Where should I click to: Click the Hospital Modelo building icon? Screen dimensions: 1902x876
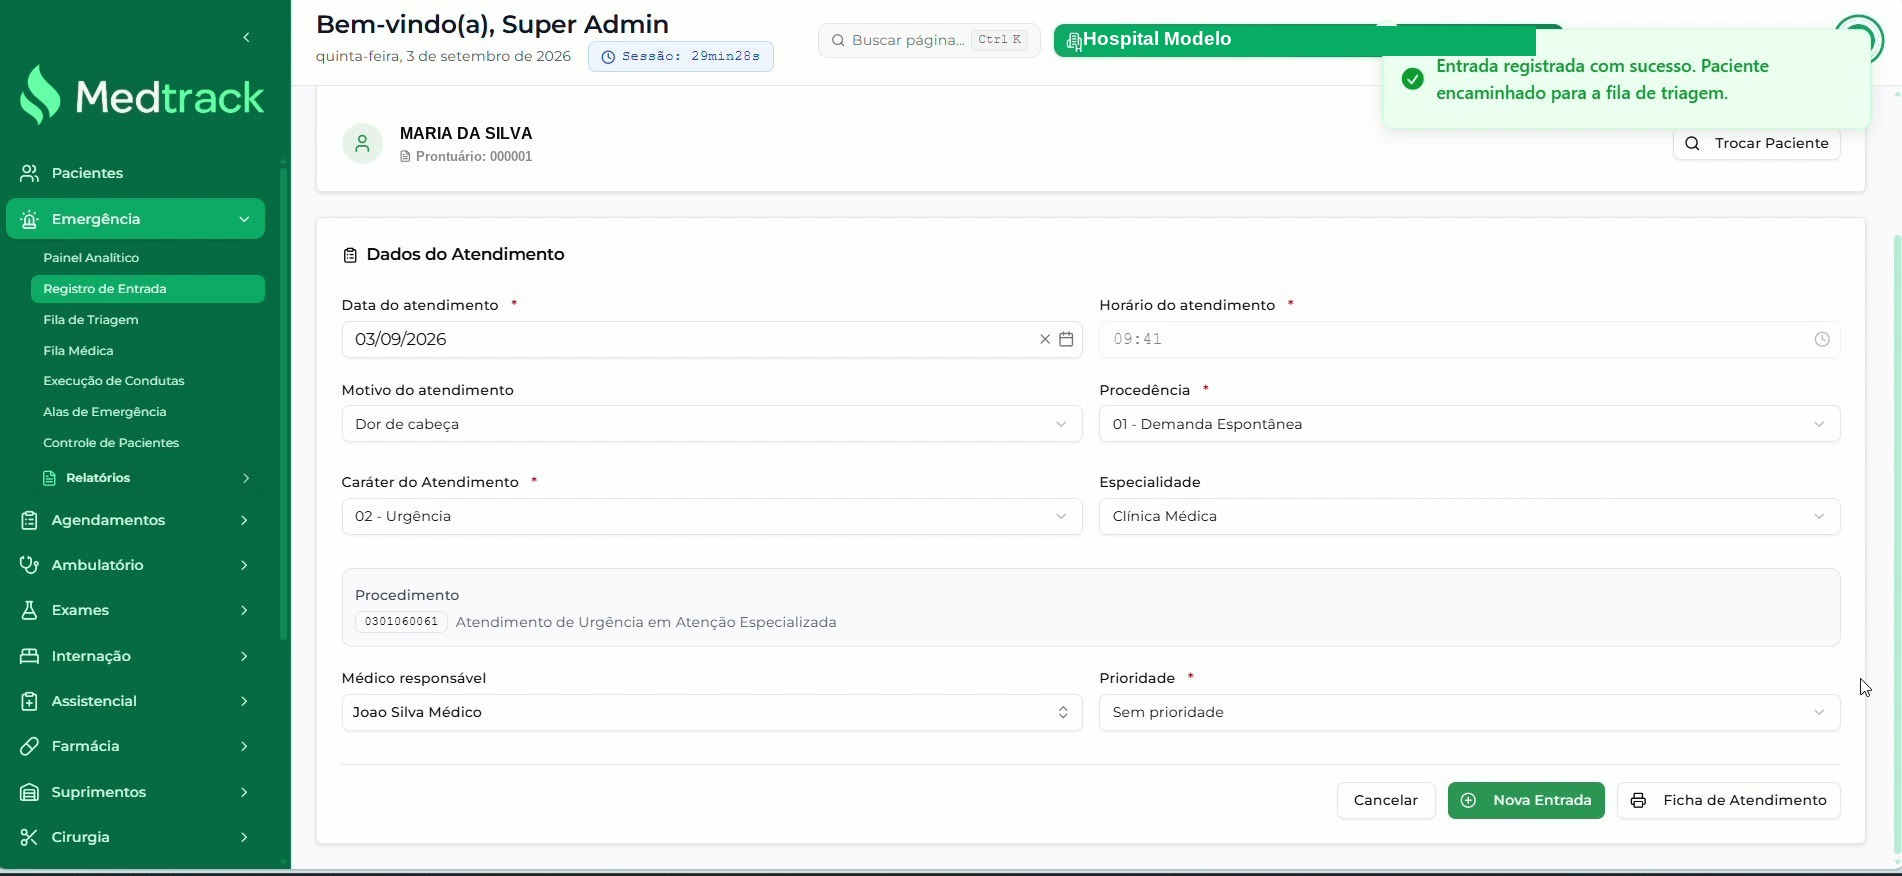point(1074,41)
